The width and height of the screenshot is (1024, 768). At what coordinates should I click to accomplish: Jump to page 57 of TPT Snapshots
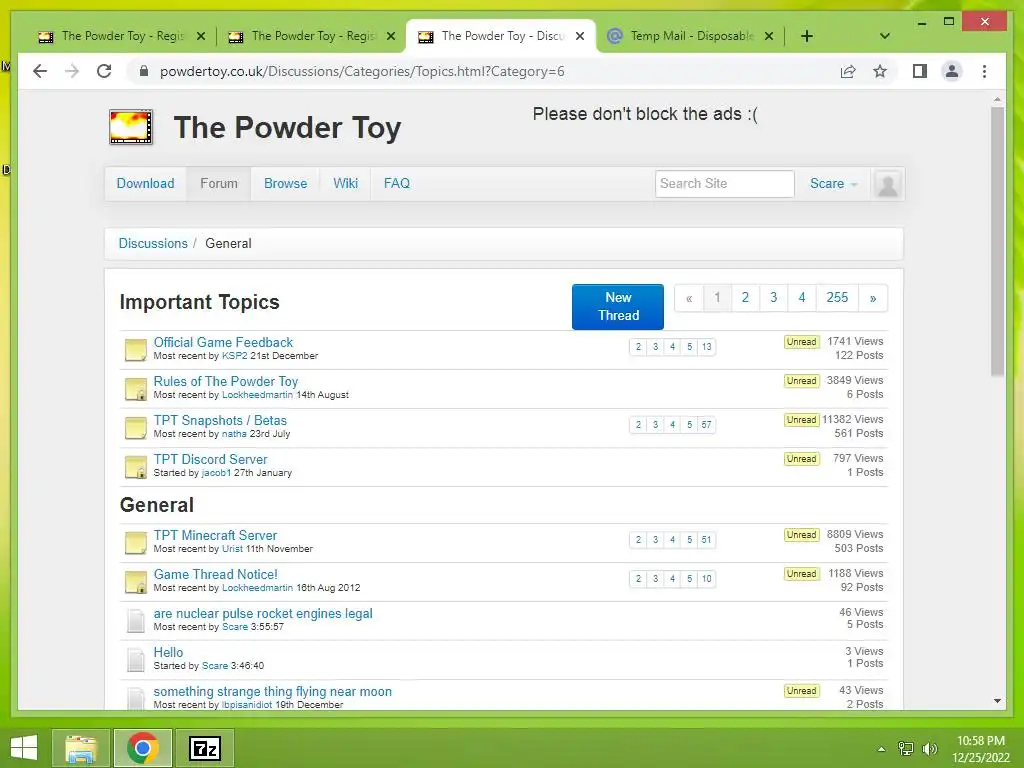pos(707,425)
